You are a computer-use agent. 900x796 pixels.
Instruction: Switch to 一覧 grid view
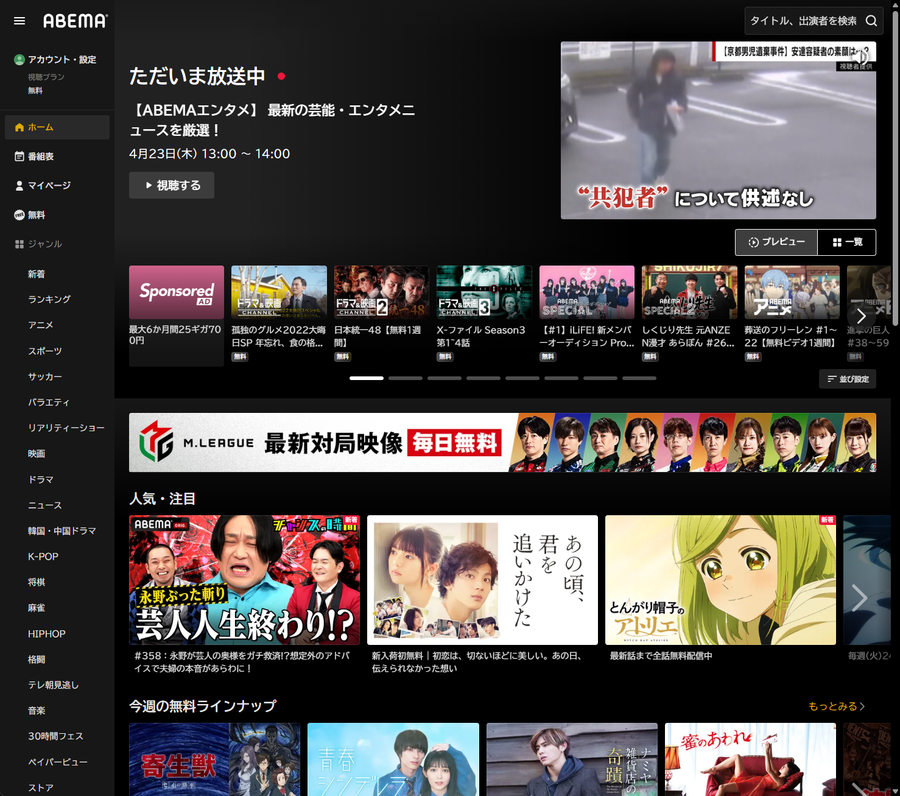847,242
